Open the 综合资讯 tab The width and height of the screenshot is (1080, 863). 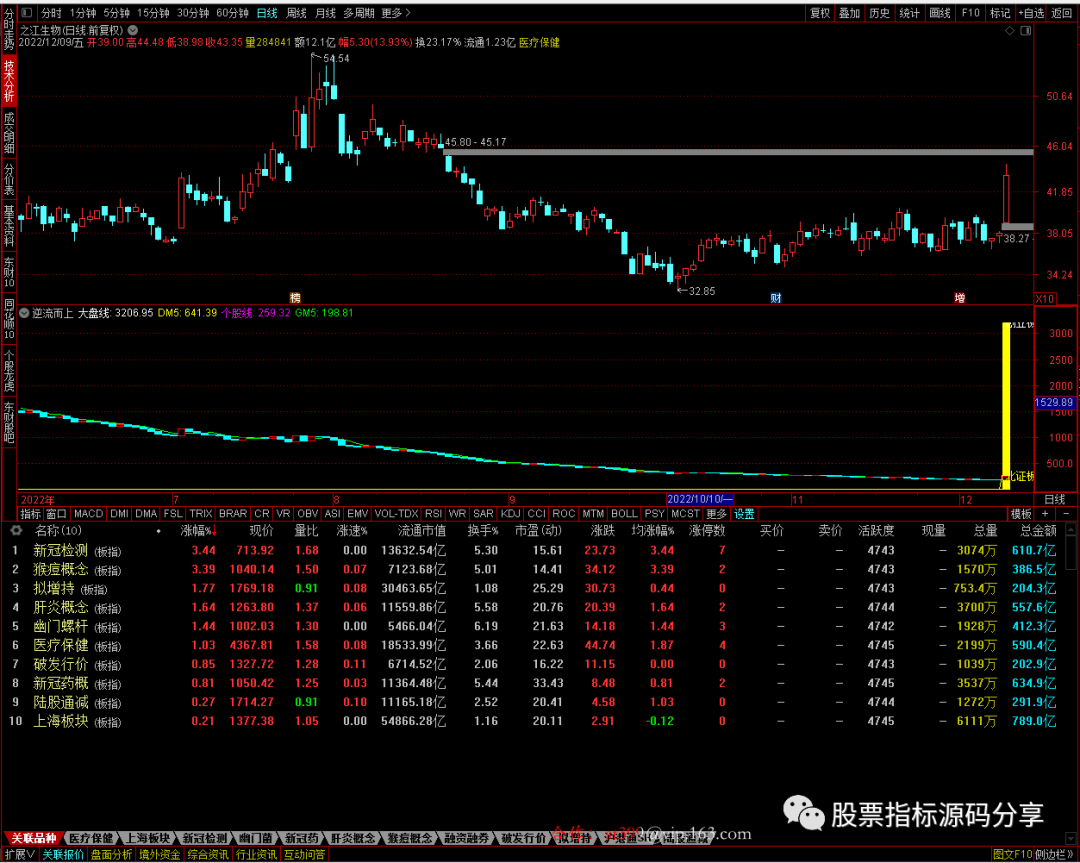pyautogui.click(x=208, y=854)
